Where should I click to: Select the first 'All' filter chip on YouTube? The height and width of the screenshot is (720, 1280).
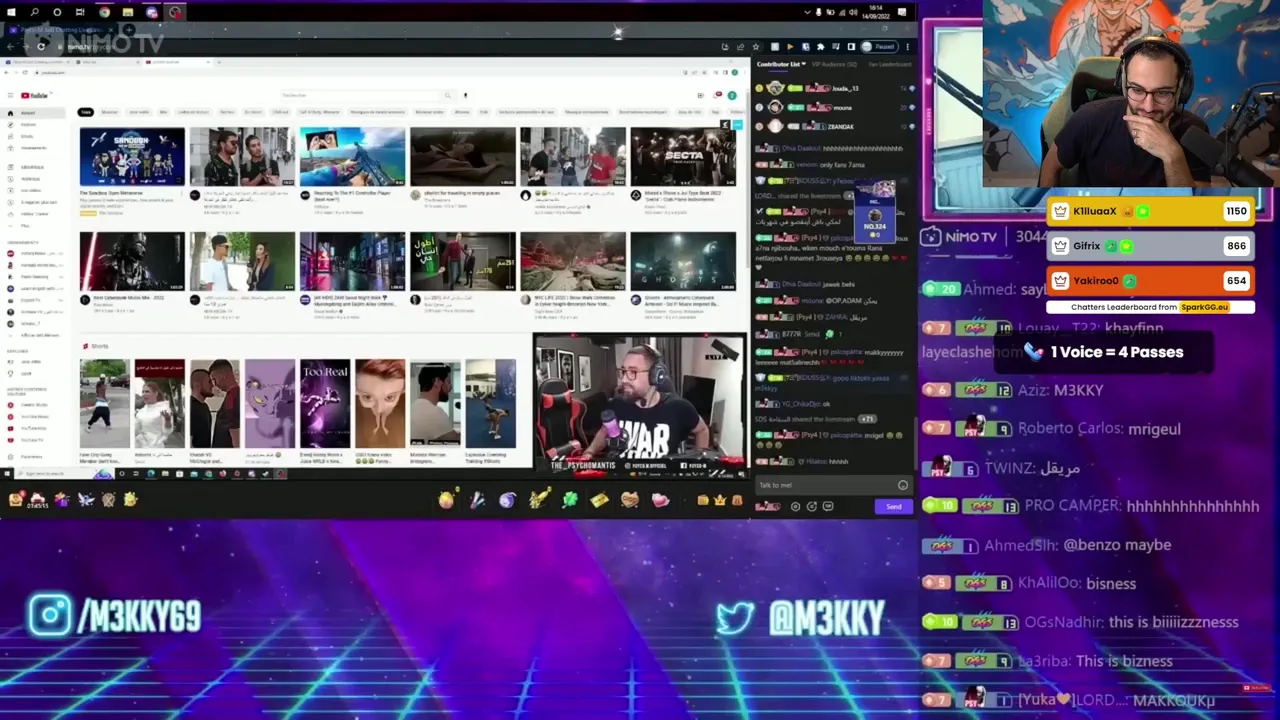coord(86,112)
